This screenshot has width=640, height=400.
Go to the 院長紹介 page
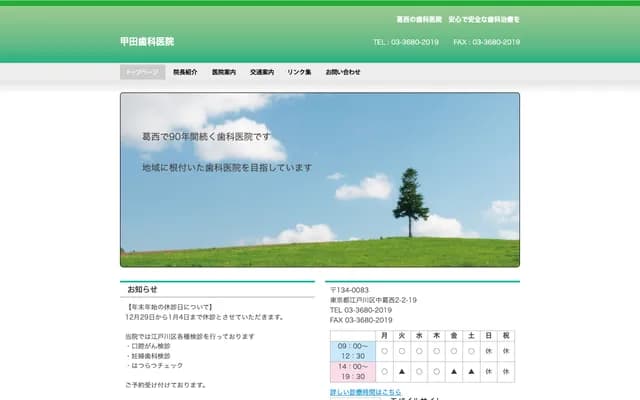point(185,72)
